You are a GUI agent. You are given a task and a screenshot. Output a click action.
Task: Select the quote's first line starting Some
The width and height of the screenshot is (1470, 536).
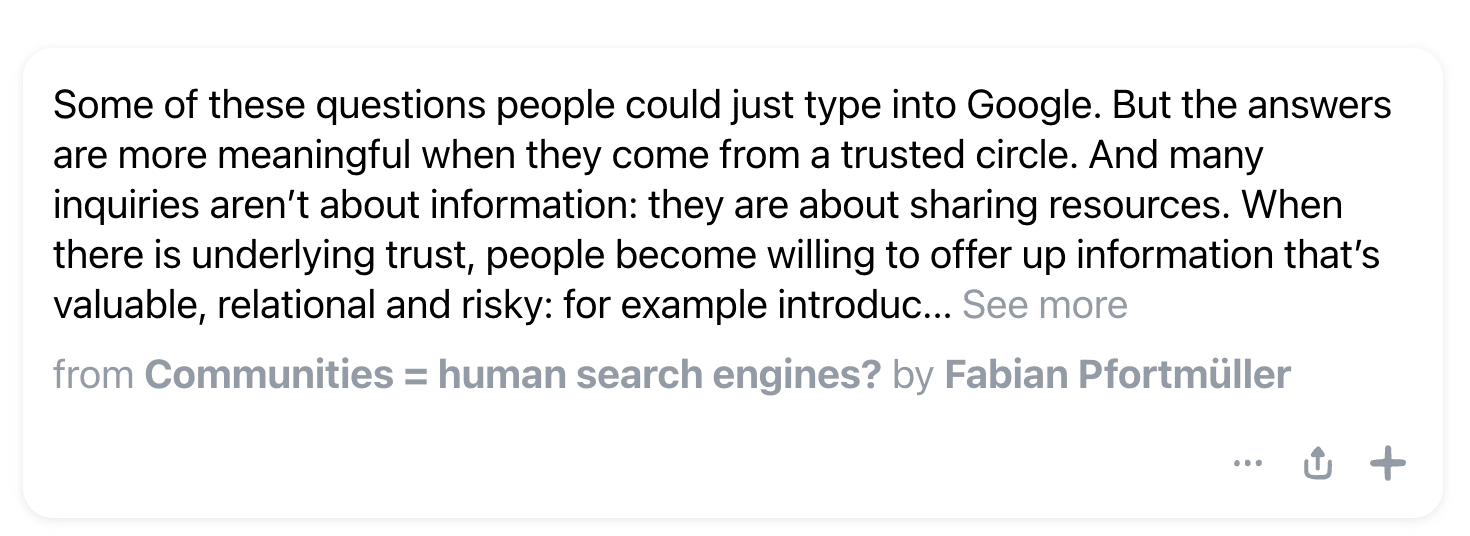tap(722, 106)
